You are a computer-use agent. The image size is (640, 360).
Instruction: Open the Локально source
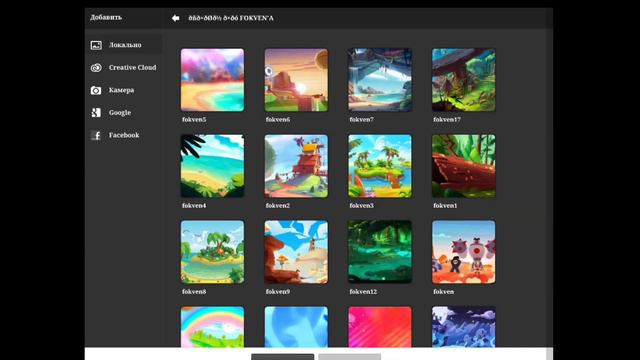click(x=124, y=45)
